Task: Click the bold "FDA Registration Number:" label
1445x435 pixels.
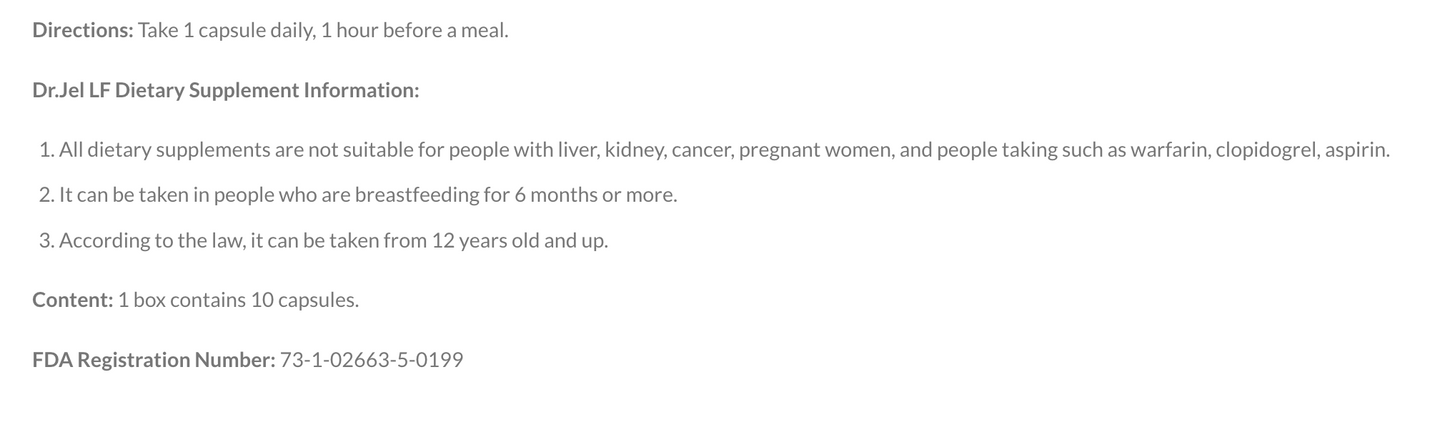Action: 153,360
